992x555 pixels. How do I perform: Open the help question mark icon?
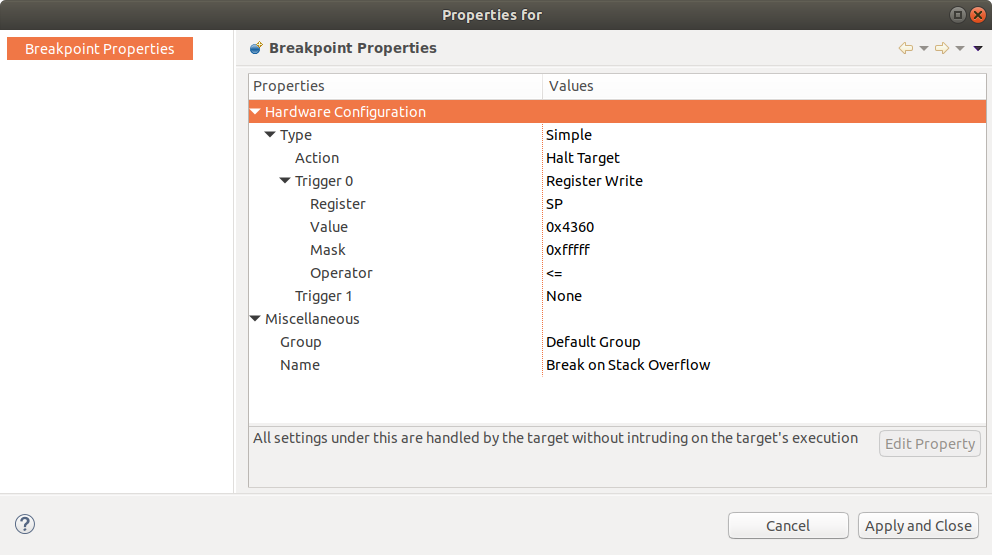(x=25, y=524)
